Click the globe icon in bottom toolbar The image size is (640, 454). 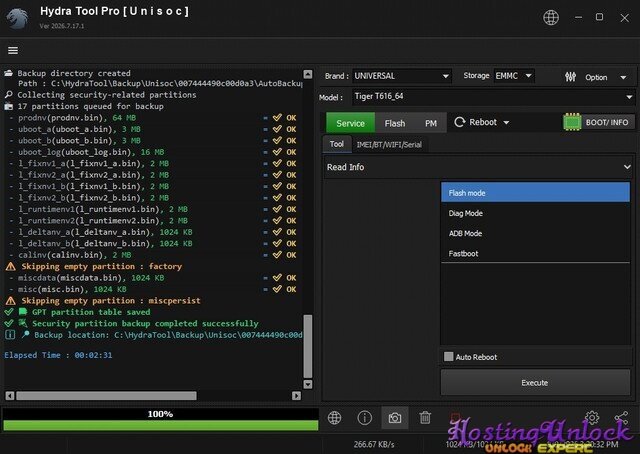[x=334, y=418]
